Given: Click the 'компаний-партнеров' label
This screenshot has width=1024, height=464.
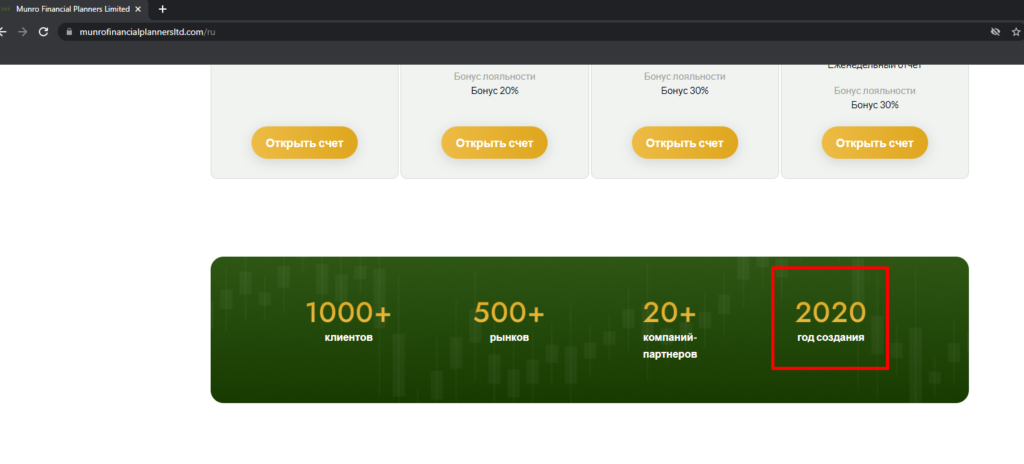Looking at the screenshot, I should 670,346.
